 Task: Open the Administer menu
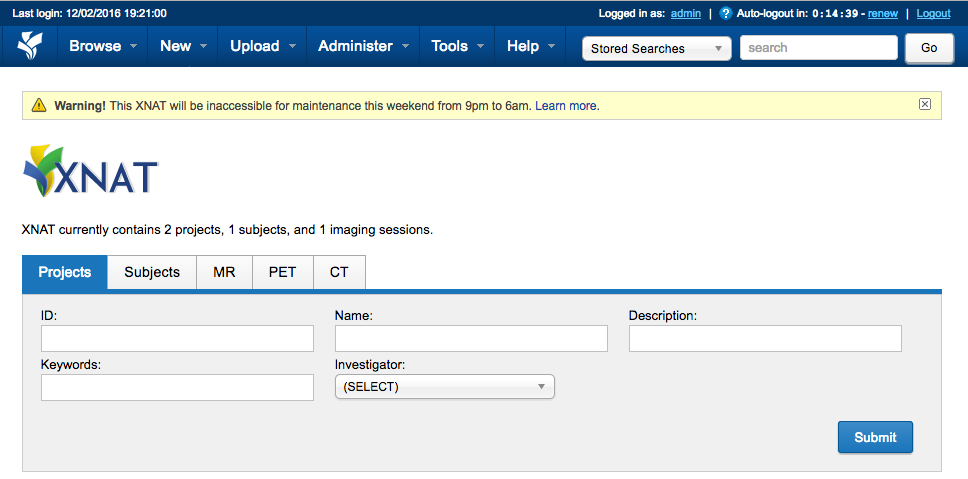tap(364, 46)
